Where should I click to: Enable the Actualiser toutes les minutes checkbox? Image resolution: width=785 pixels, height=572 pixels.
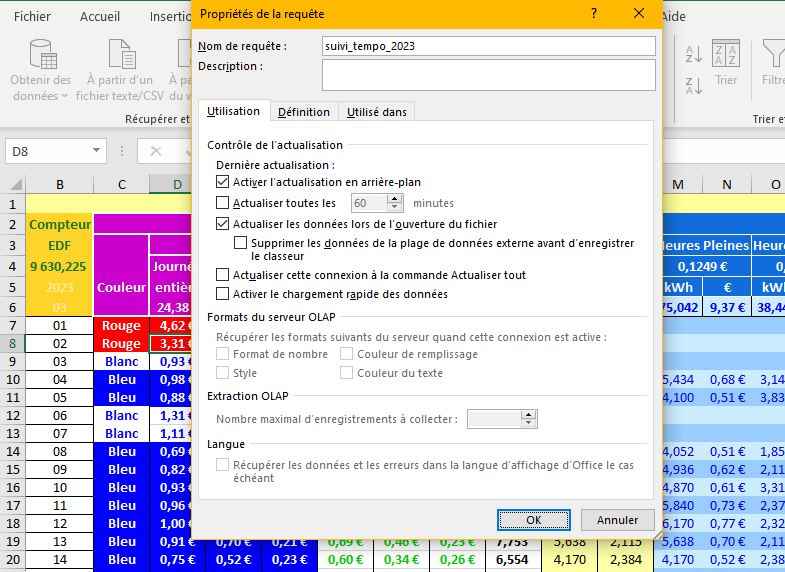coord(223,203)
